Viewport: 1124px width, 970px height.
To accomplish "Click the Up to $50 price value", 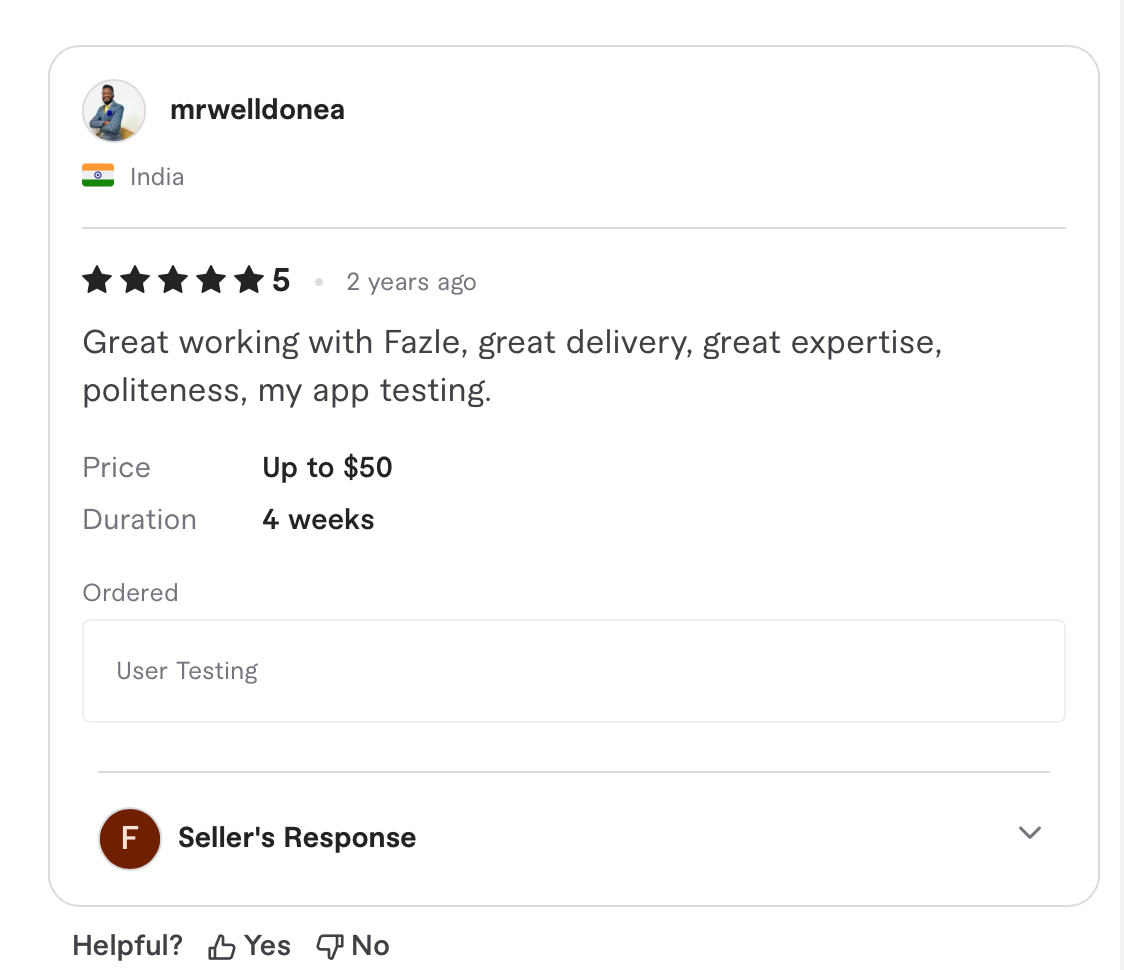I will pyautogui.click(x=327, y=467).
